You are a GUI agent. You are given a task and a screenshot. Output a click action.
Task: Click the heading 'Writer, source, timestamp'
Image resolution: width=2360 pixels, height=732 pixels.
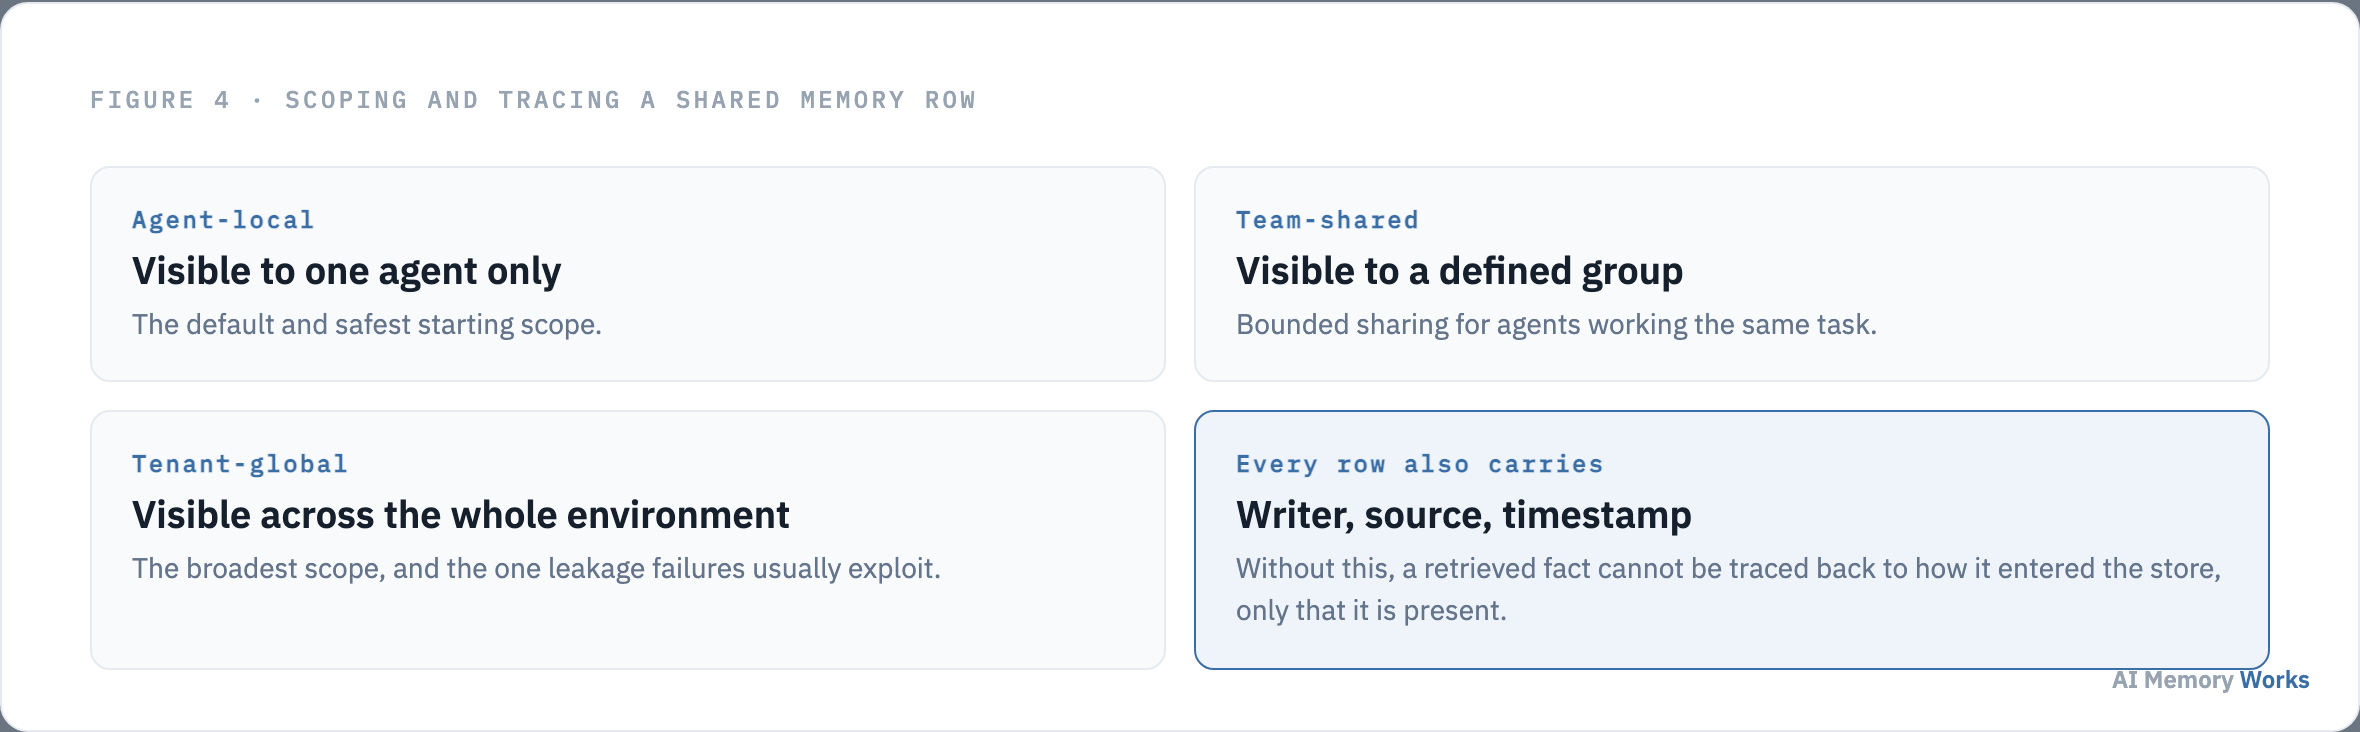(1464, 515)
